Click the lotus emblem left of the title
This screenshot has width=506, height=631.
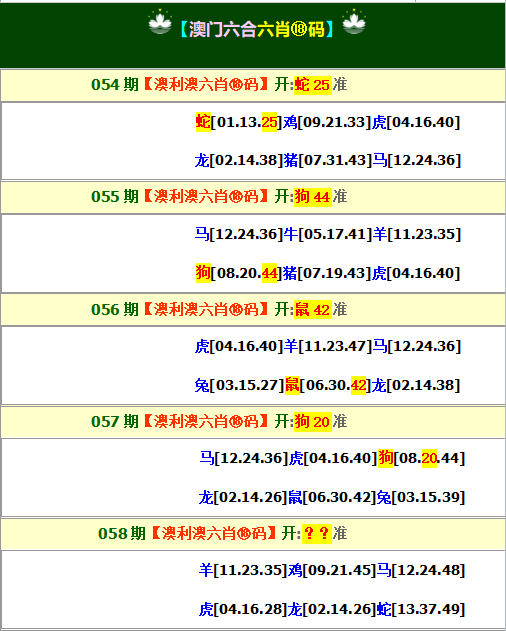pos(160,22)
